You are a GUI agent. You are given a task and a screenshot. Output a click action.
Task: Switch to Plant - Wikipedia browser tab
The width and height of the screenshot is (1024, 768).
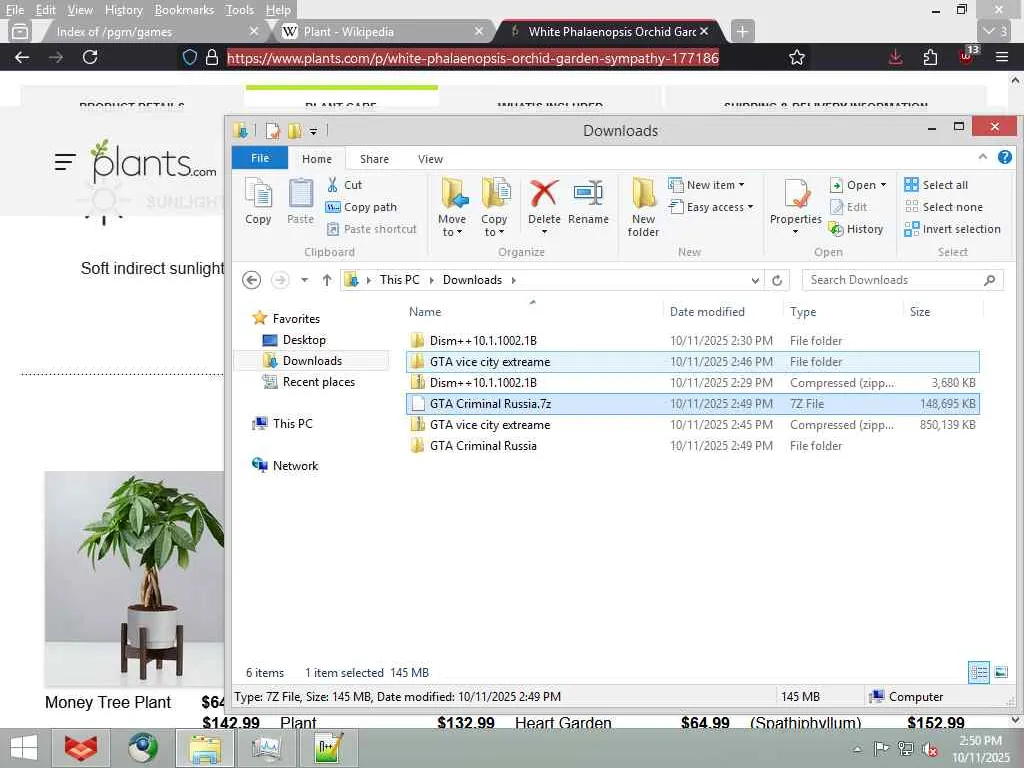[383, 31]
